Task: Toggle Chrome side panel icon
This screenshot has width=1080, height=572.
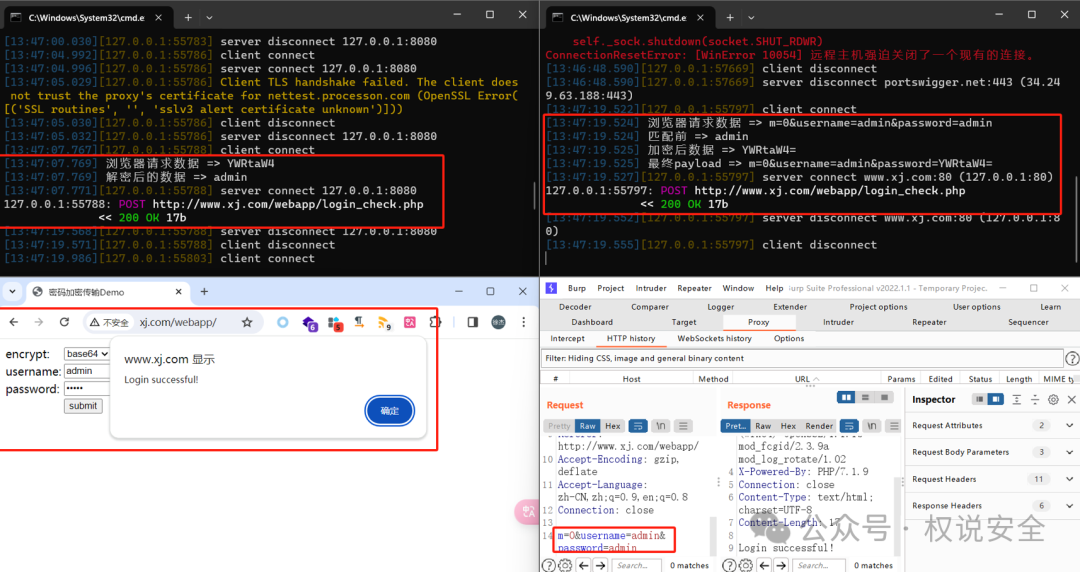Action: (x=472, y=322)
